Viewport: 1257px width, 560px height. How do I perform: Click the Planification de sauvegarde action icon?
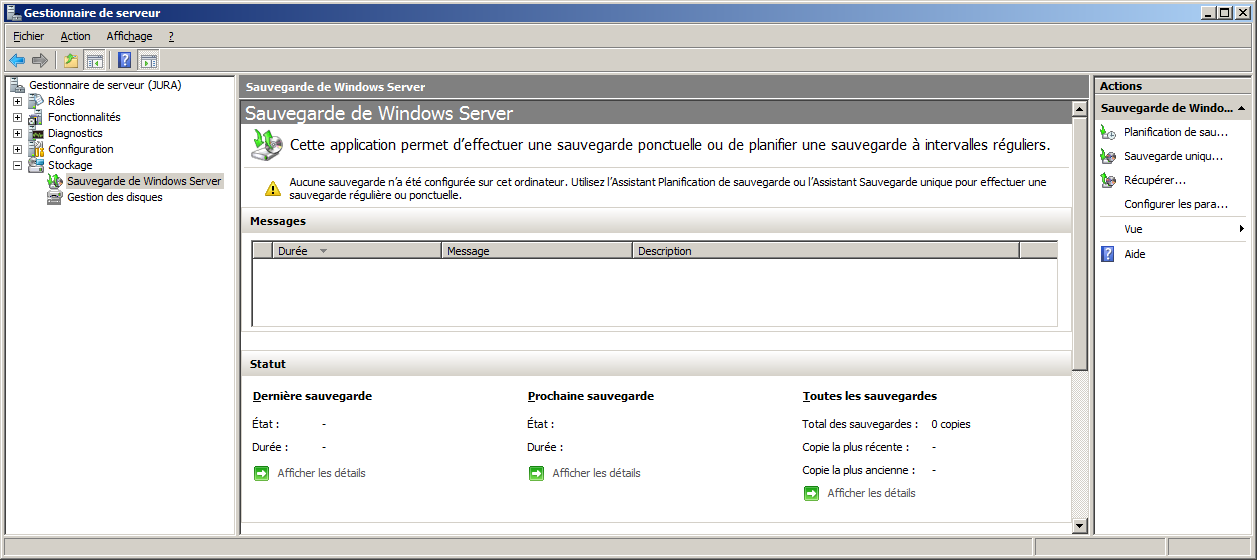pos(1108,132)
